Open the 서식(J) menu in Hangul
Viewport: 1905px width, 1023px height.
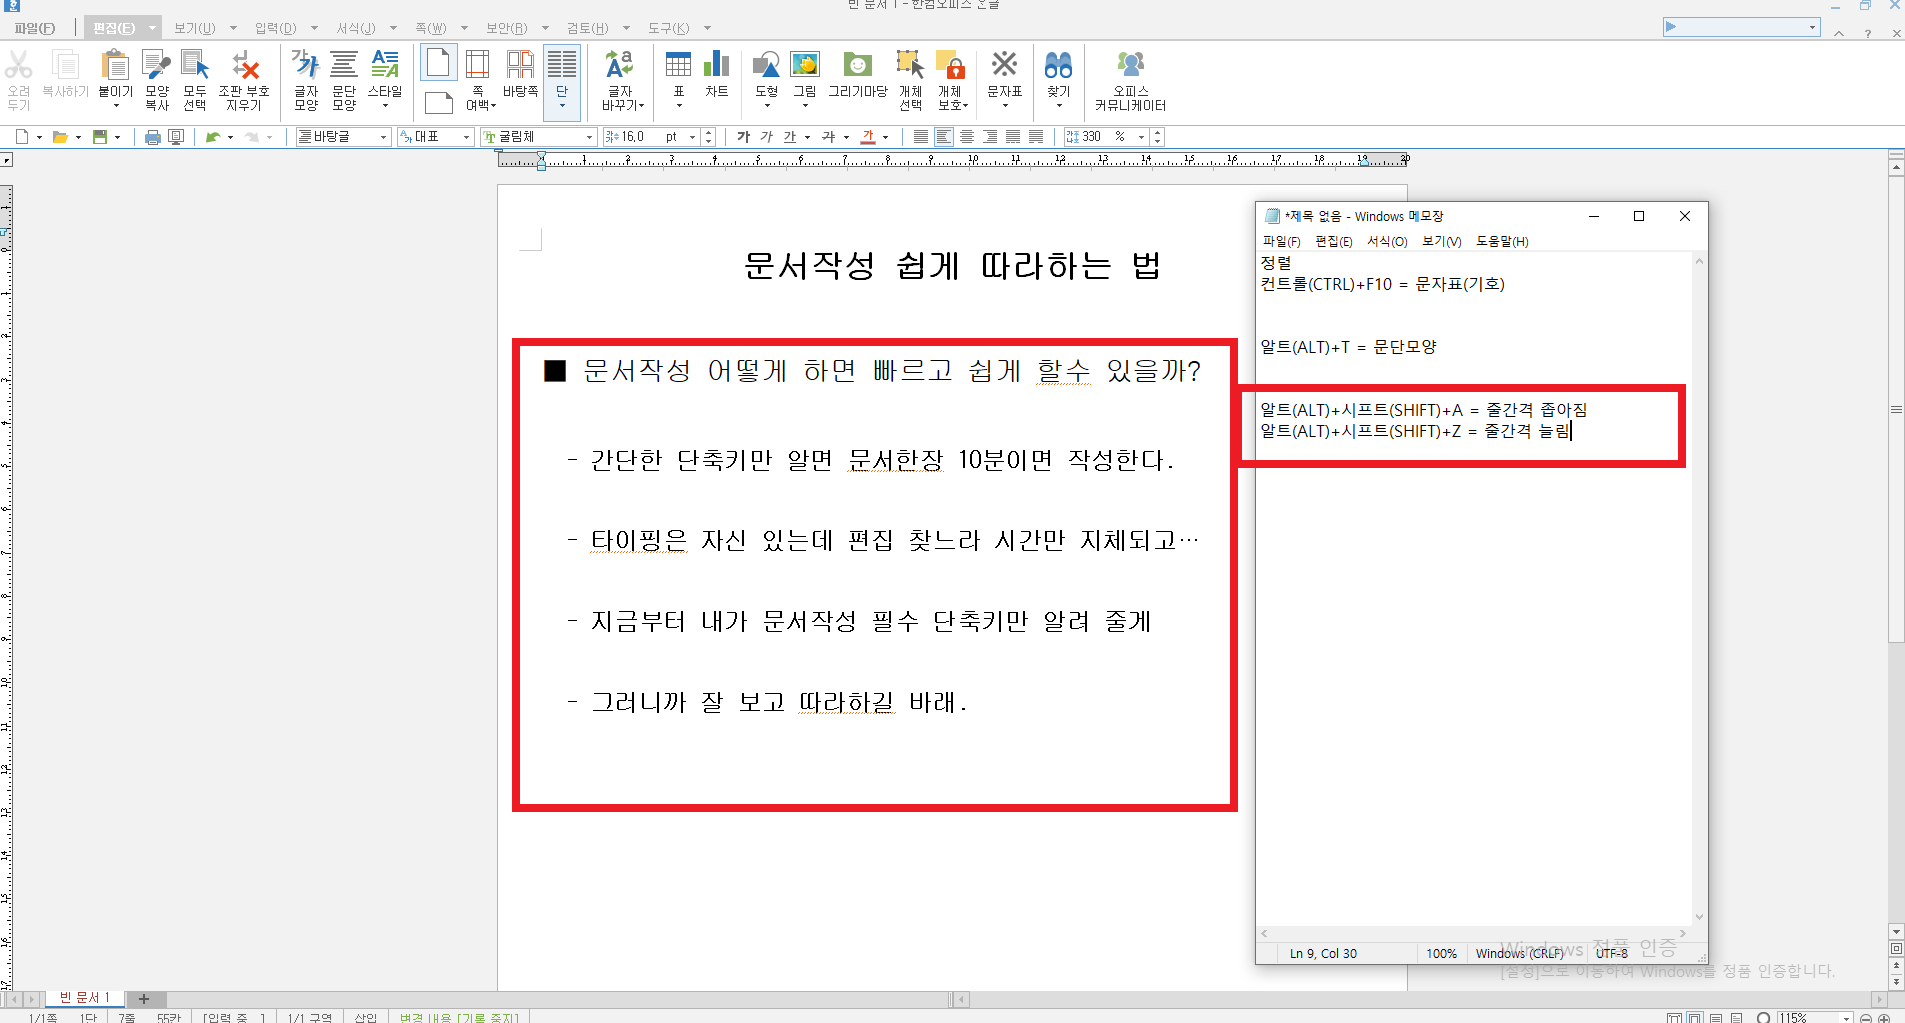(355, 28)
